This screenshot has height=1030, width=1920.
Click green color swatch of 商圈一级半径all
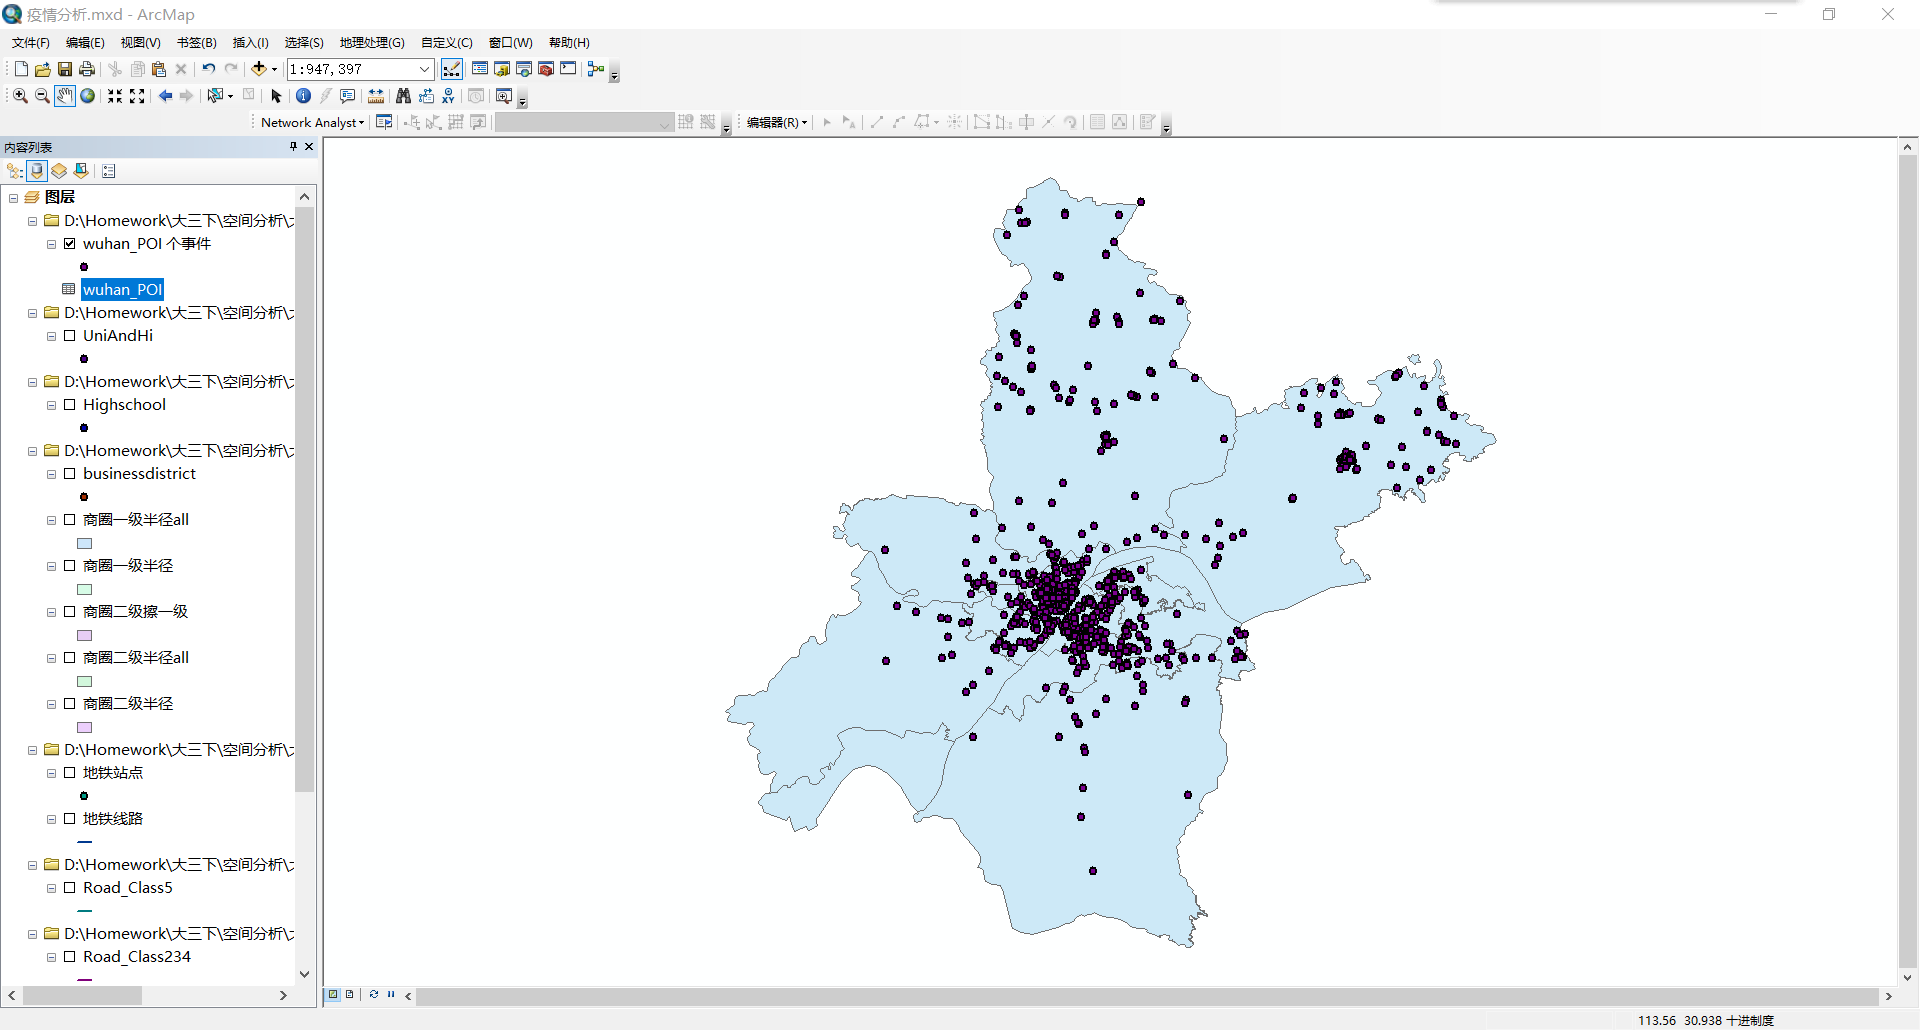click(x=84, y=543)
